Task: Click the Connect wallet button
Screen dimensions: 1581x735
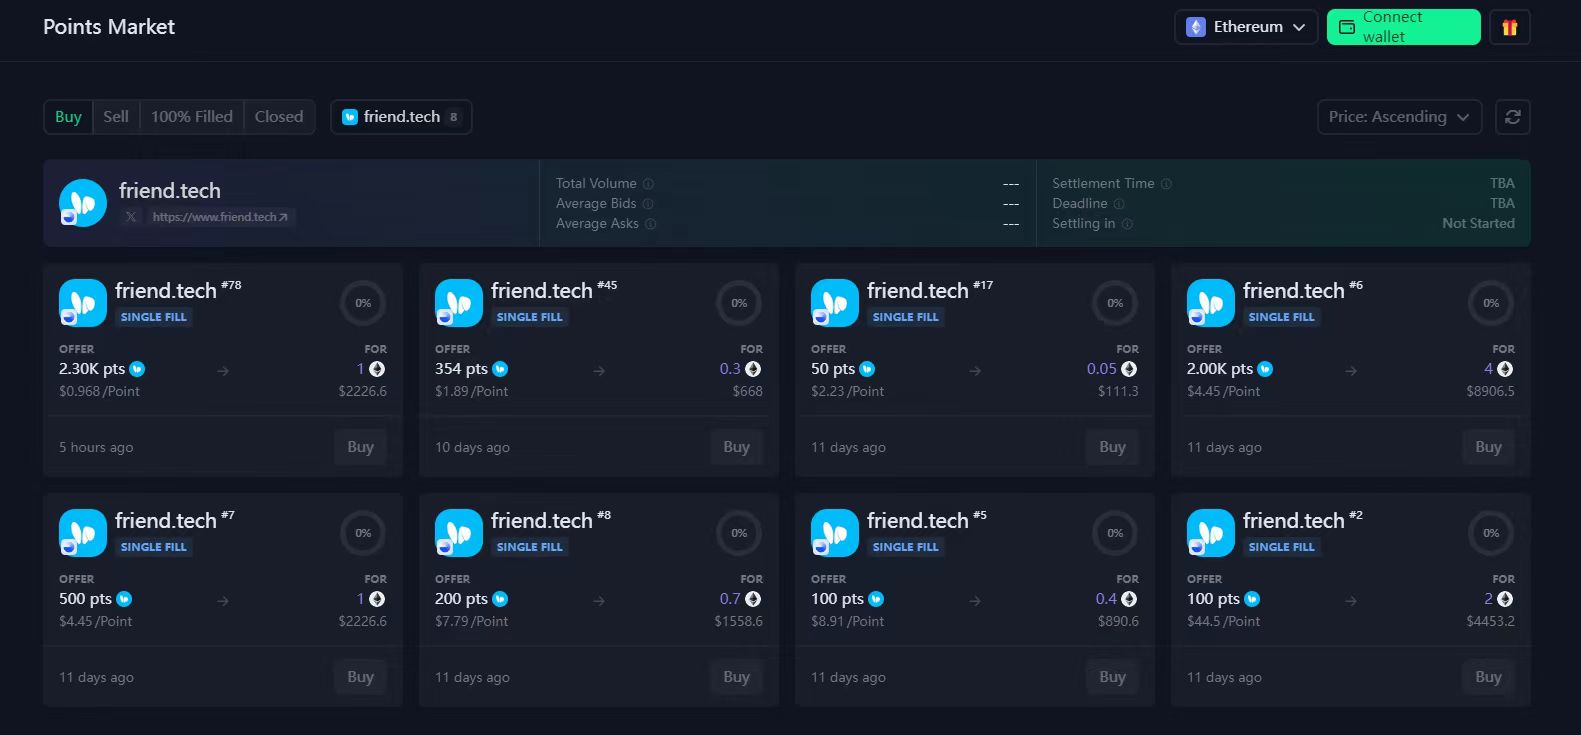Action: pos(1403,27)
